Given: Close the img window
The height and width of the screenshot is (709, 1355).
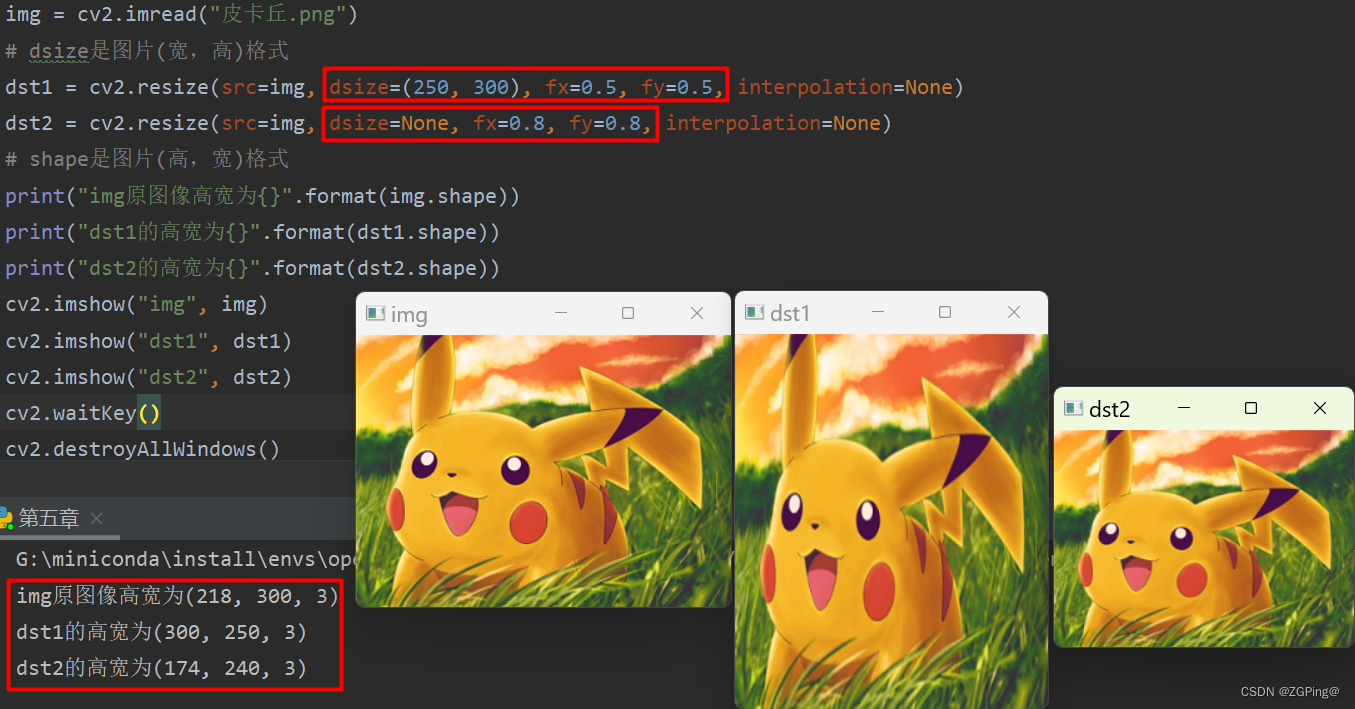Looking at the screenshot, I should (697, 313).
